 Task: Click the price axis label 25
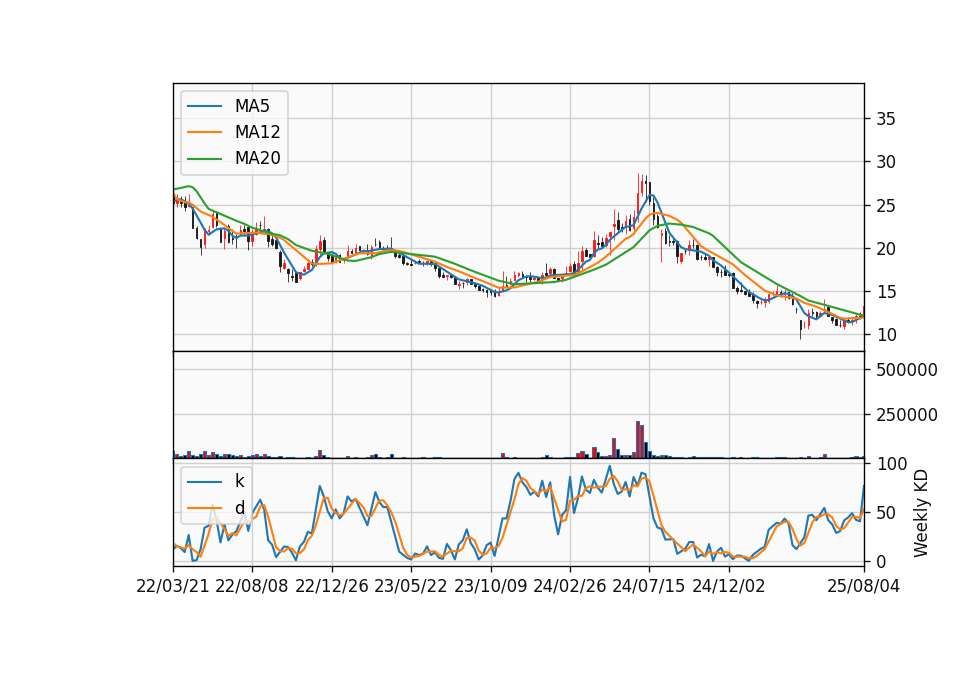pos(885,206)
